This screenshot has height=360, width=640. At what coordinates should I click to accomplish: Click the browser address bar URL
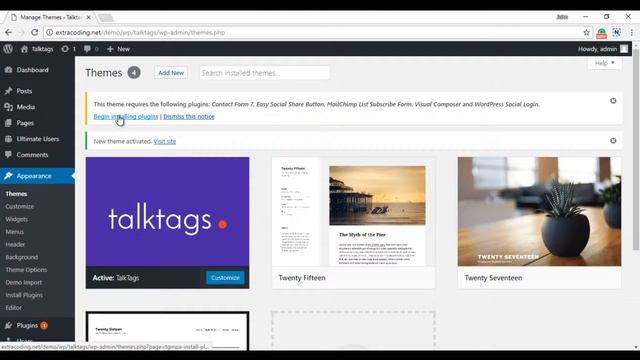[x=140, y=32]
